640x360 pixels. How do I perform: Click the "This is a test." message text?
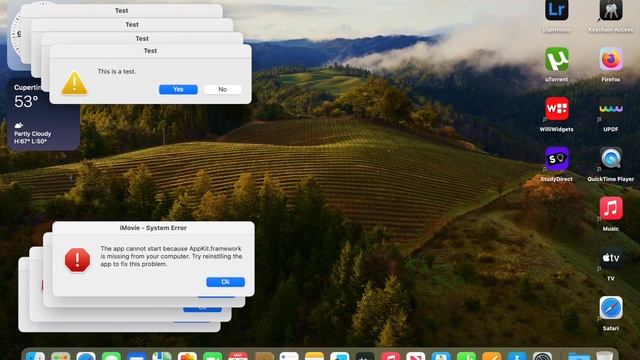click(117, 71)
